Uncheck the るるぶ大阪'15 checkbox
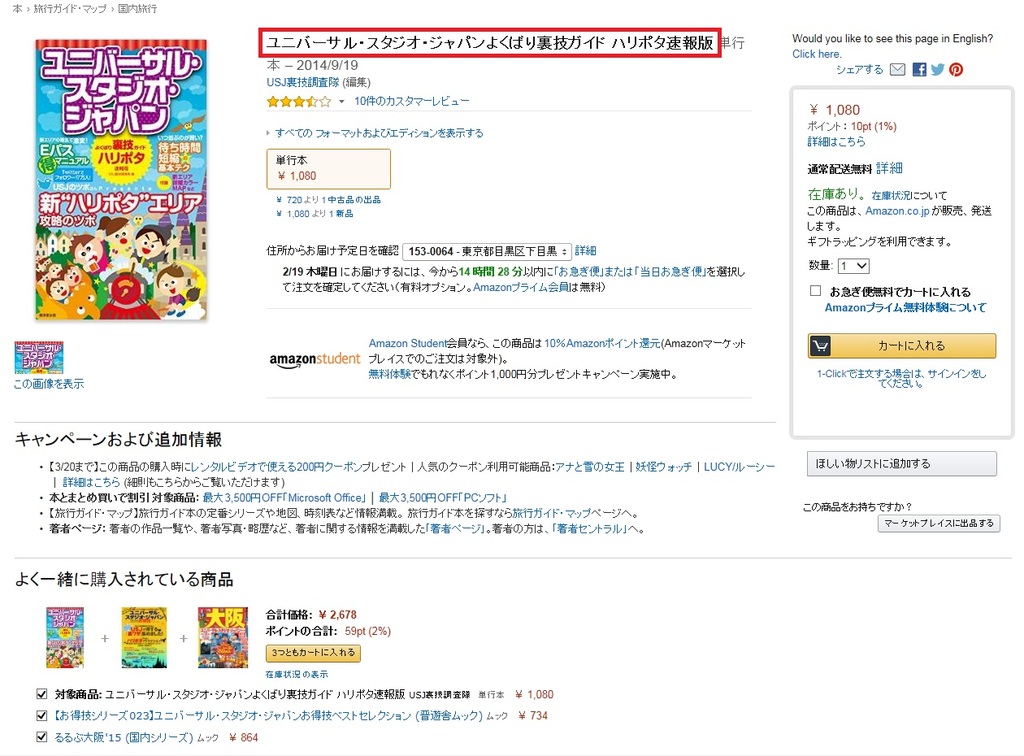The image size is (1024, 756). point(42,736)
